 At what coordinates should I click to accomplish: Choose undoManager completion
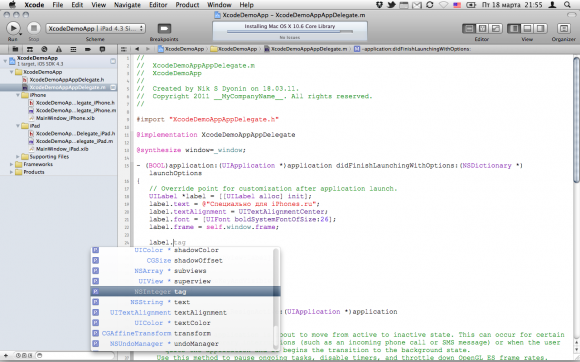[182, 344]
